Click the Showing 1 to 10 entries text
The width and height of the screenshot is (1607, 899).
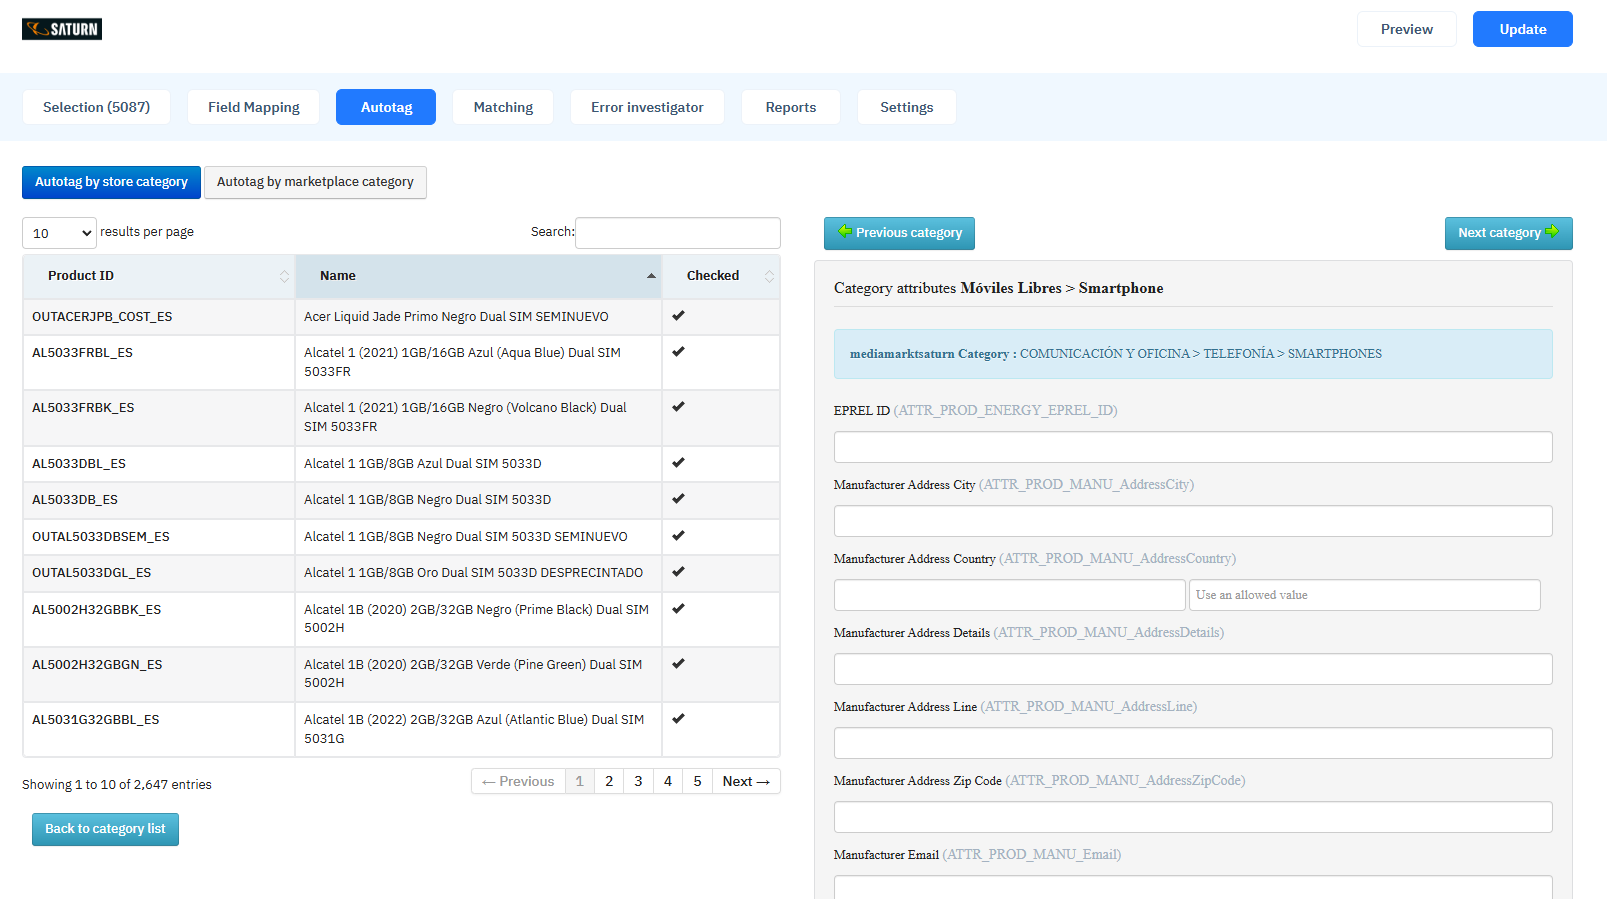click(x=117, y=785)
